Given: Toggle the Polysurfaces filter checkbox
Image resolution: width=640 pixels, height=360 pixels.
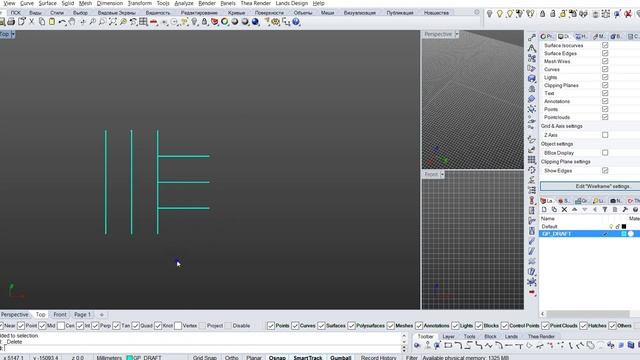Looking at the screenshot, I should point(351,326).
